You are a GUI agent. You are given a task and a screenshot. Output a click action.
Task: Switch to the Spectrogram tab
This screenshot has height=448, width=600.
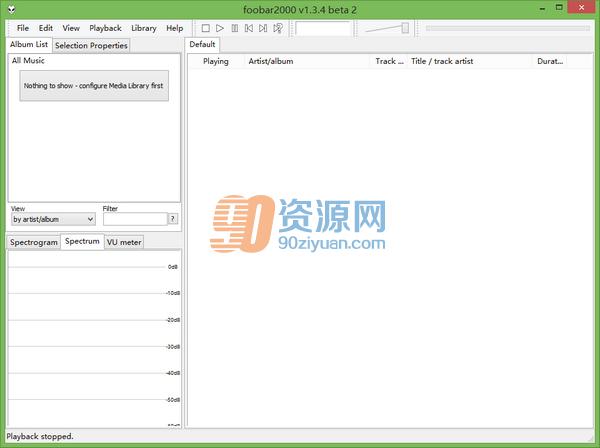coord(34,243)
